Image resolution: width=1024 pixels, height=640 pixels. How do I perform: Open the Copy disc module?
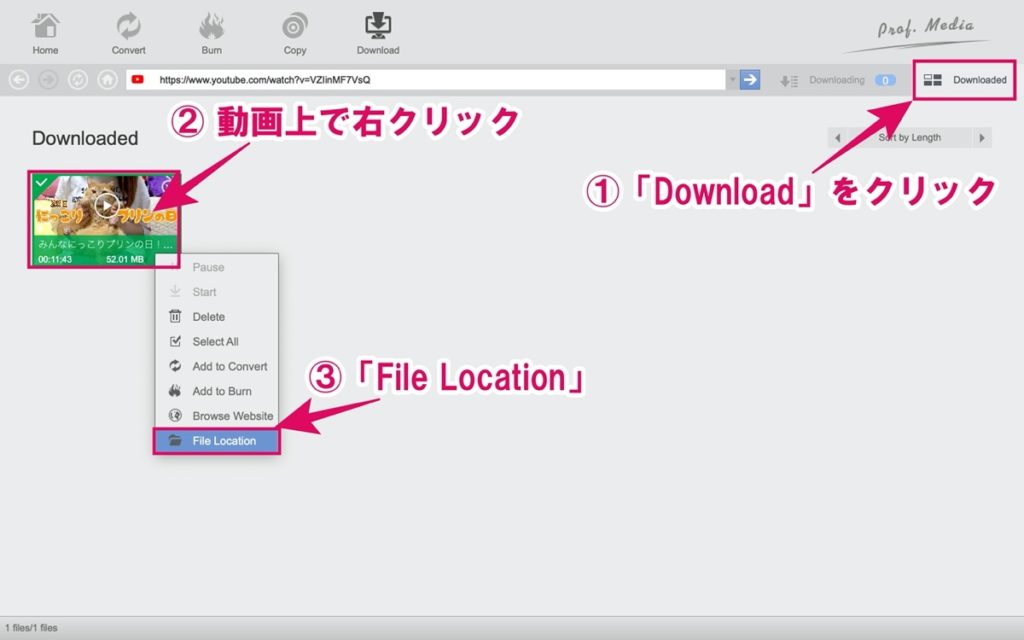click(x=295, y=33)
